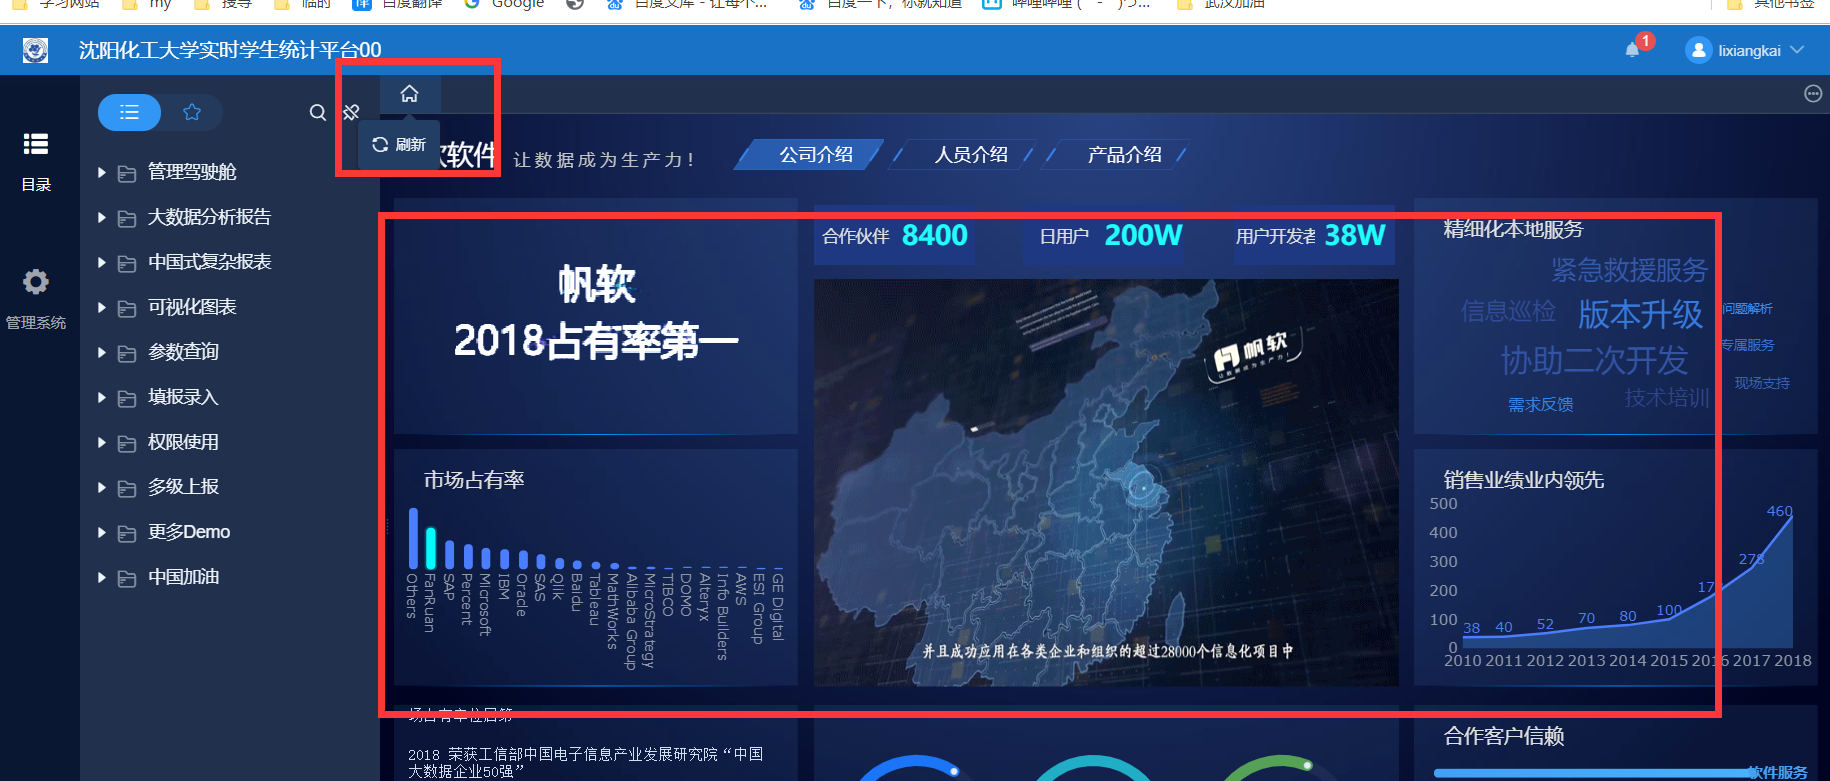Click the 刷新 refresh button
The height and width of the screenshot is (781, 1830).
pos(399,145)
